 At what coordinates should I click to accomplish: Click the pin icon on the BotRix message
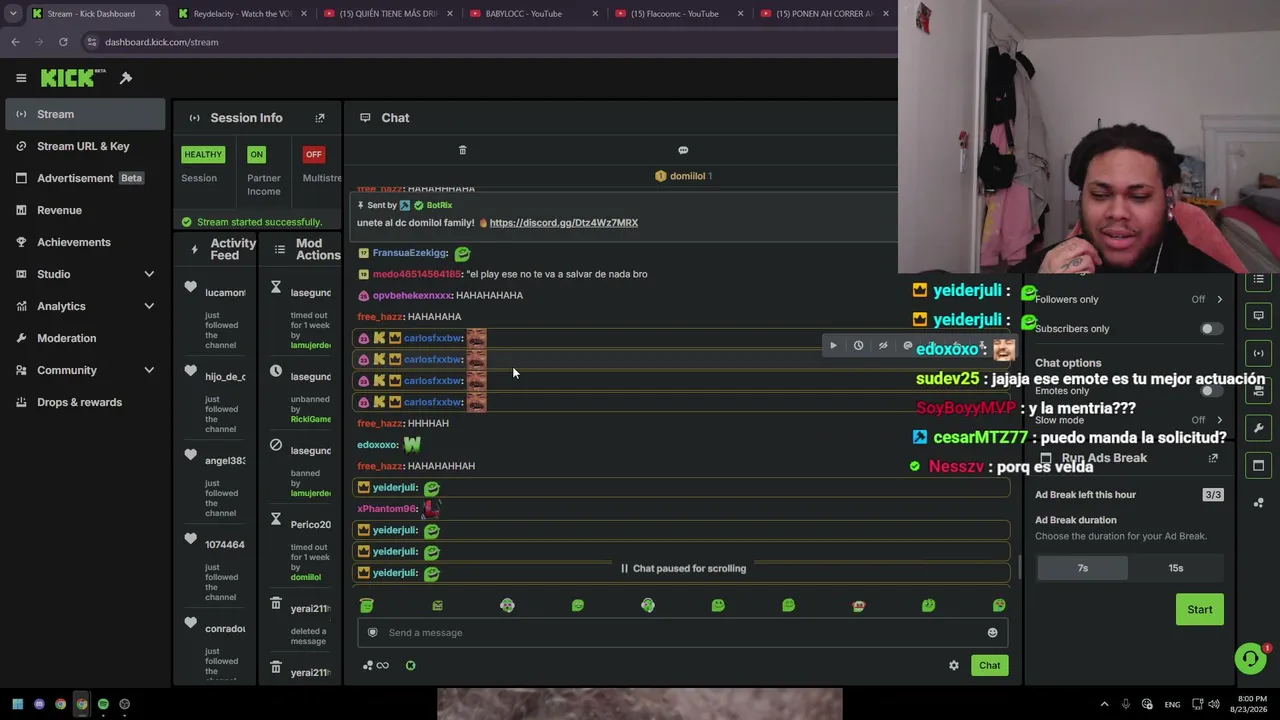coord(361,205)
